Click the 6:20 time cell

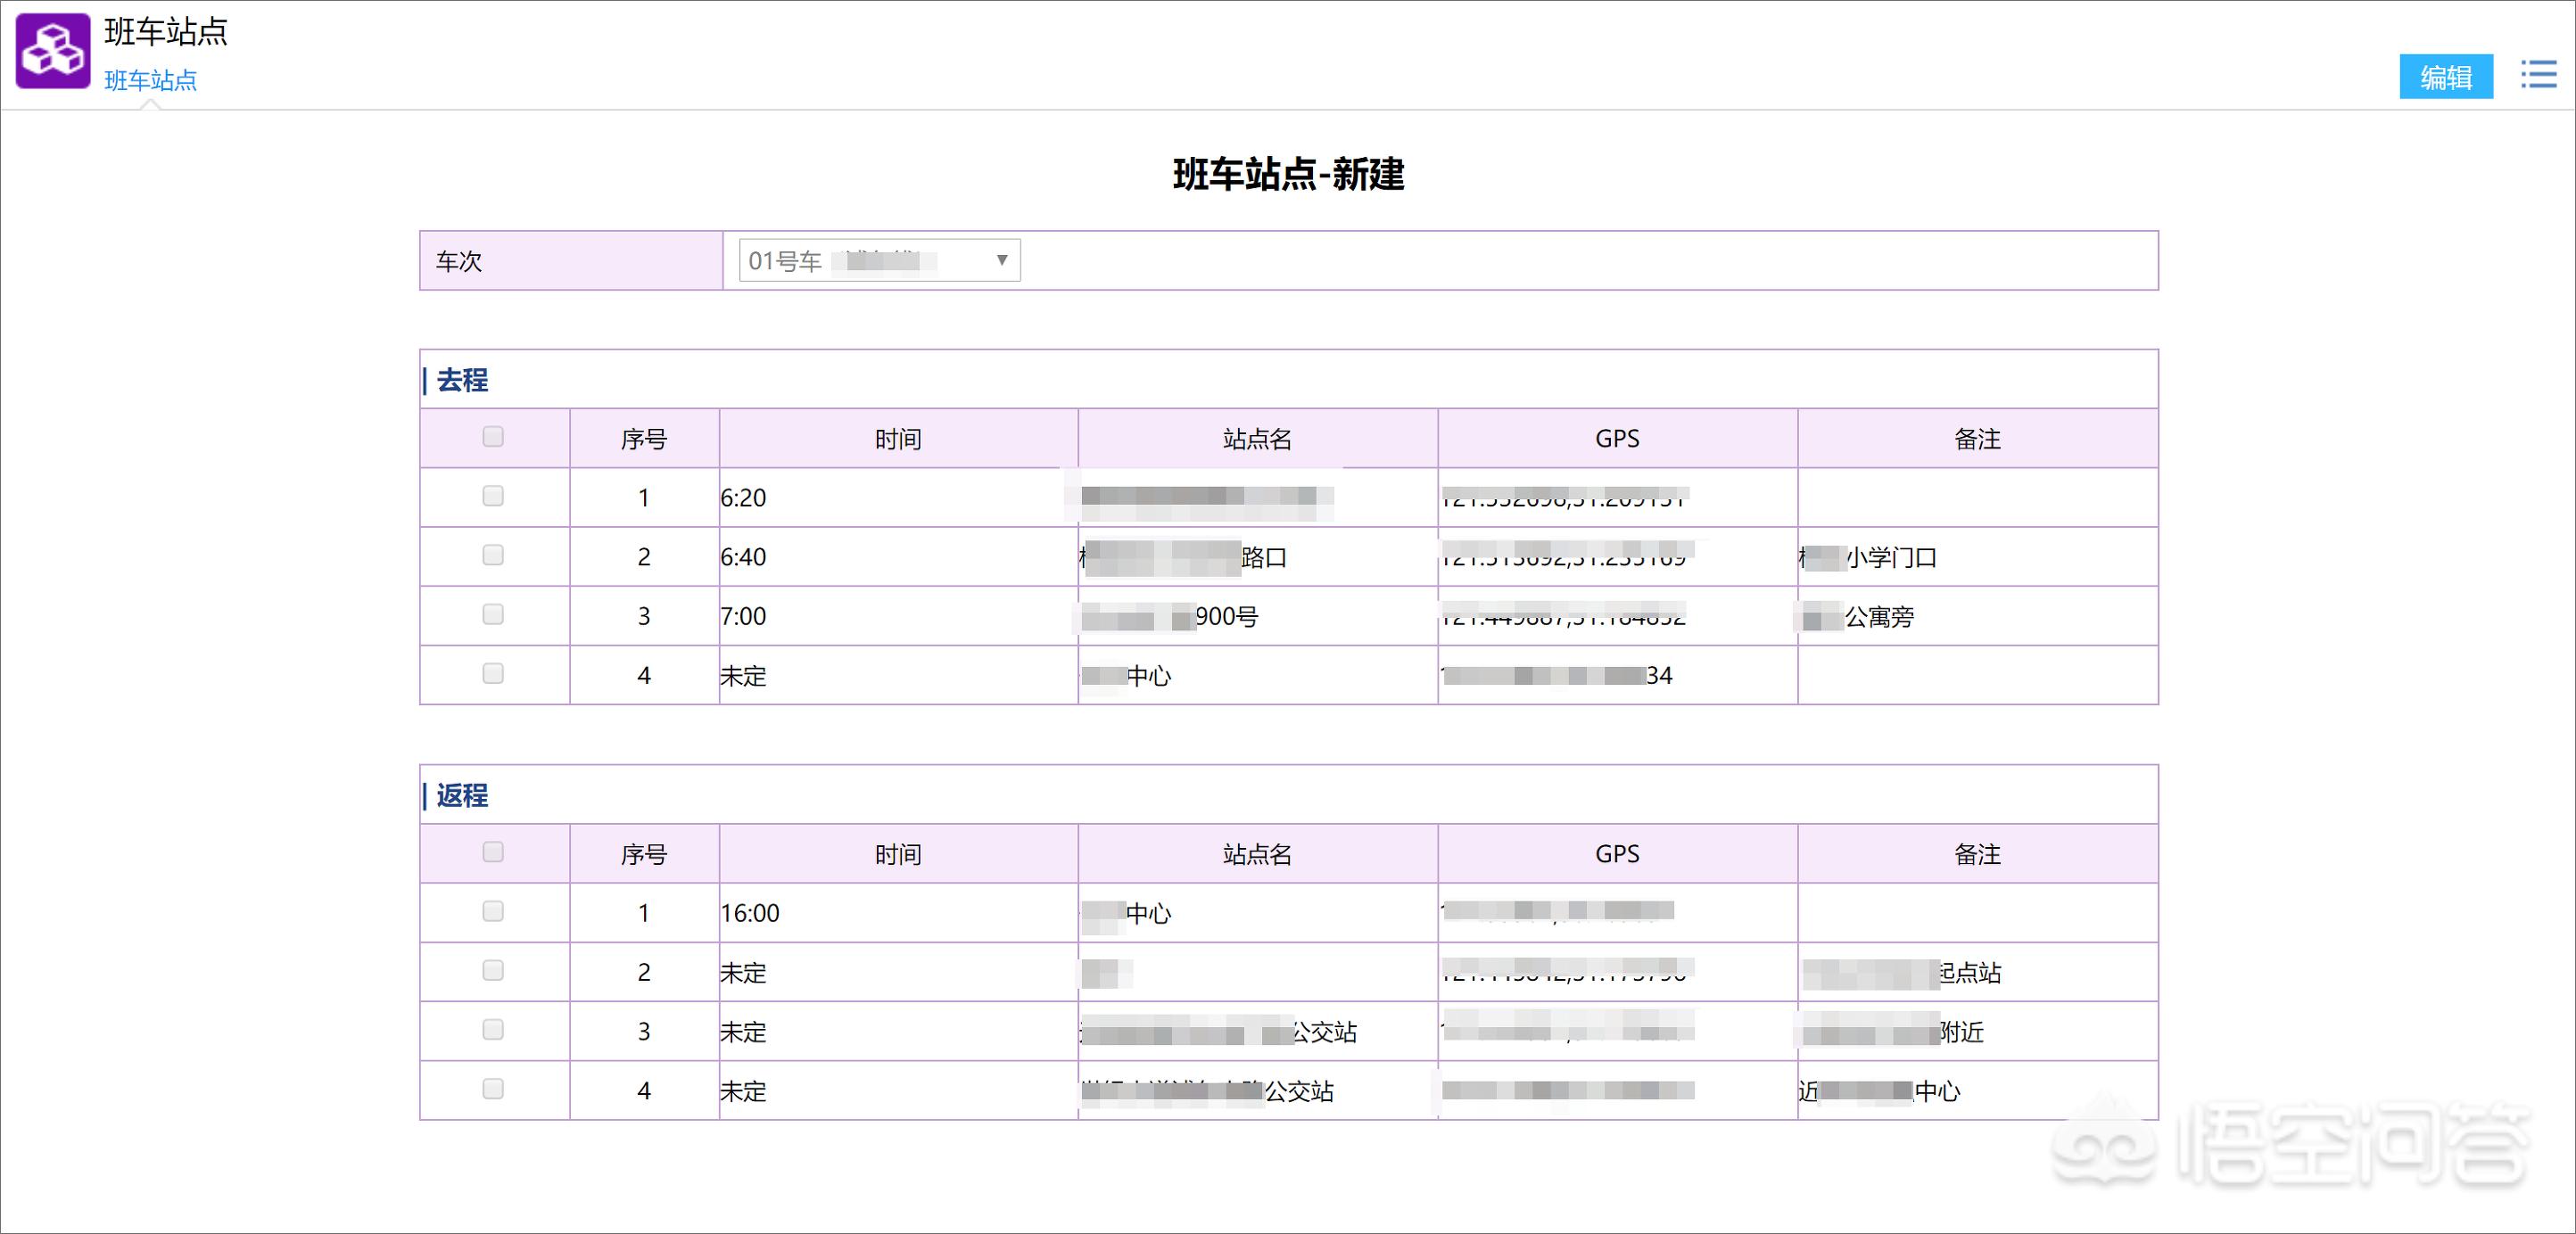coord(898,498)
